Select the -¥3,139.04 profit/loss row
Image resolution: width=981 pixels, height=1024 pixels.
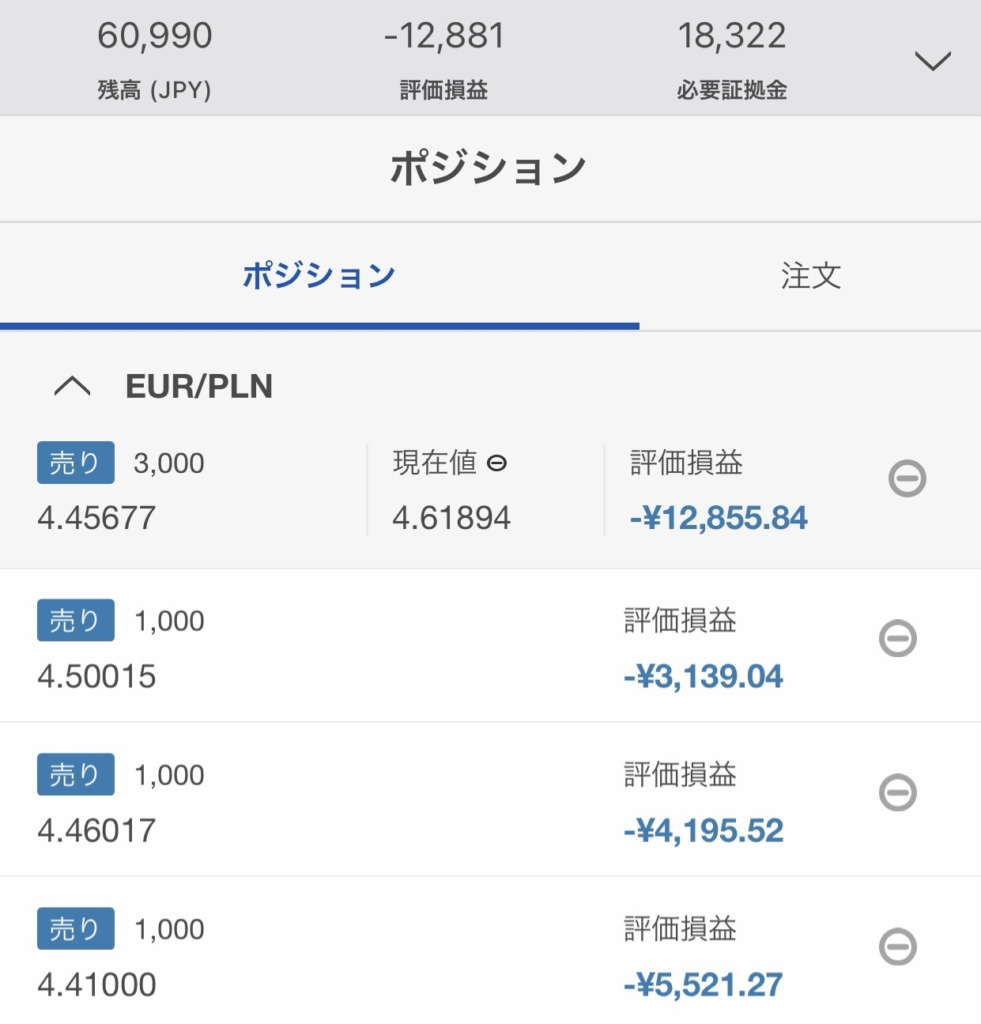490,646
